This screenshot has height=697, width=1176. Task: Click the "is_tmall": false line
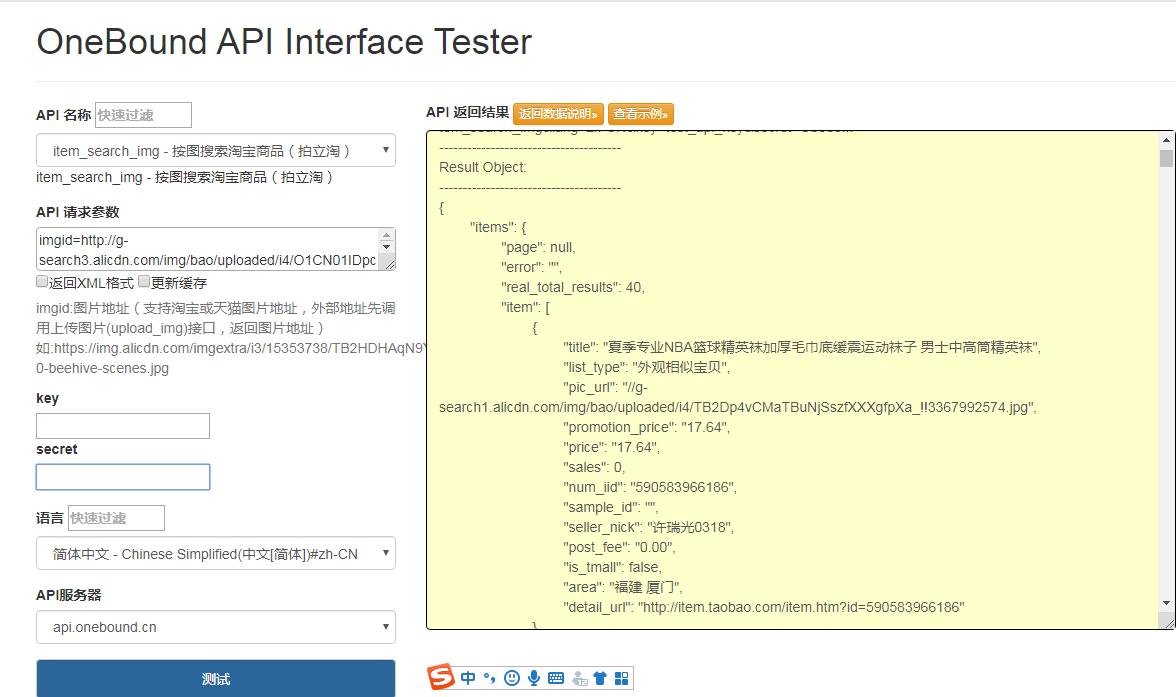click(613, 567)
